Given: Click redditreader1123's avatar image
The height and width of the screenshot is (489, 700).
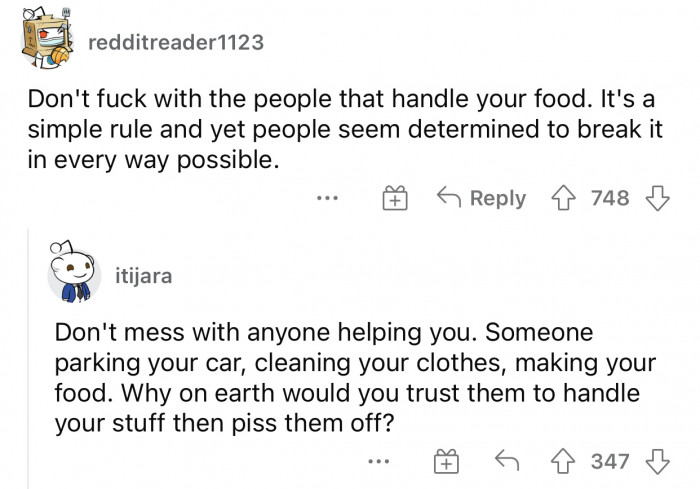Looking at the screenshot, I should pyautogui.click(x=47, y=38).
